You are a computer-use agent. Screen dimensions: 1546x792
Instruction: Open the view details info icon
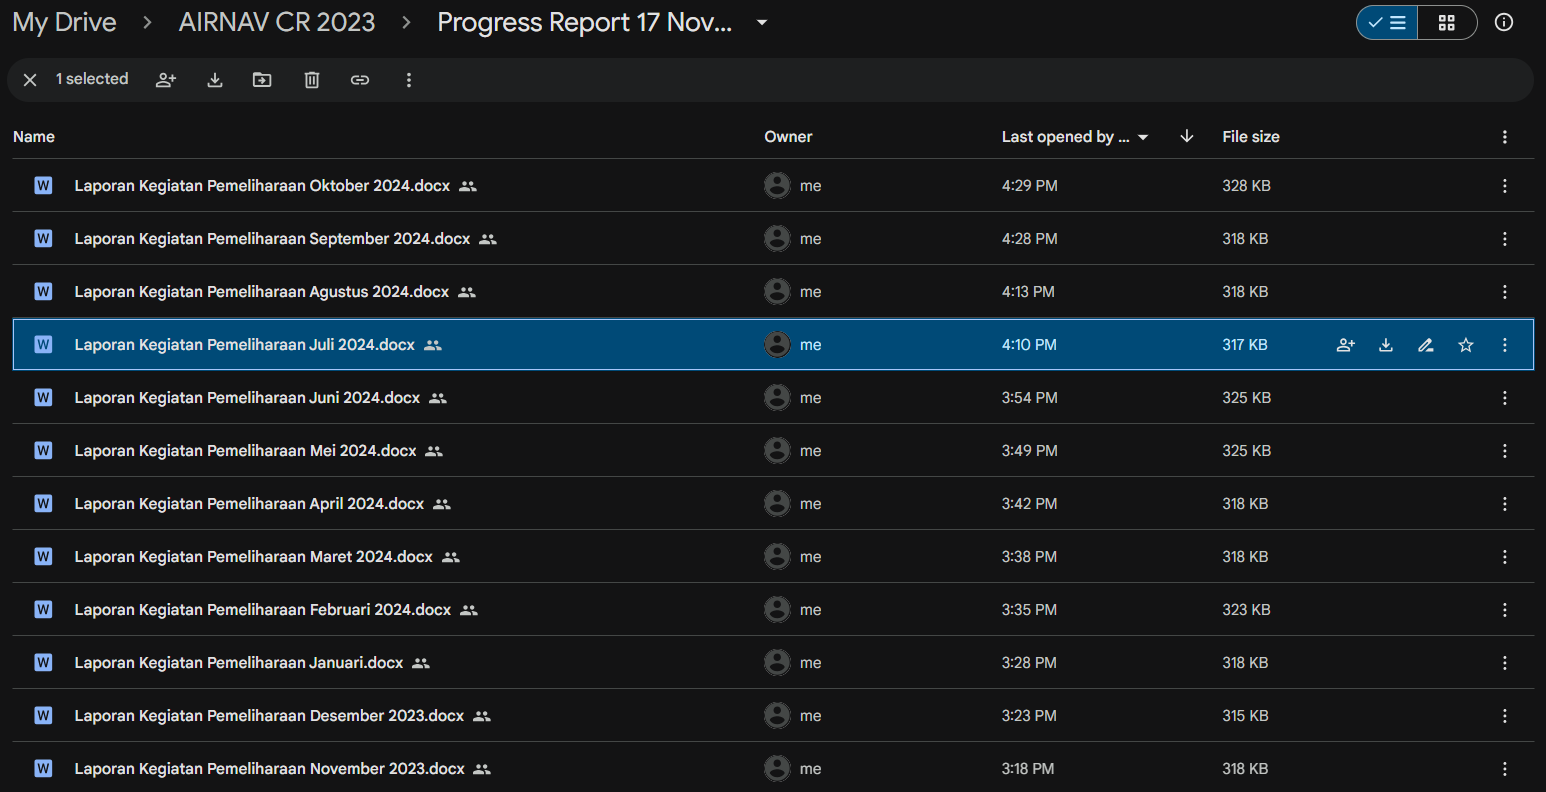click(1504, 22)
